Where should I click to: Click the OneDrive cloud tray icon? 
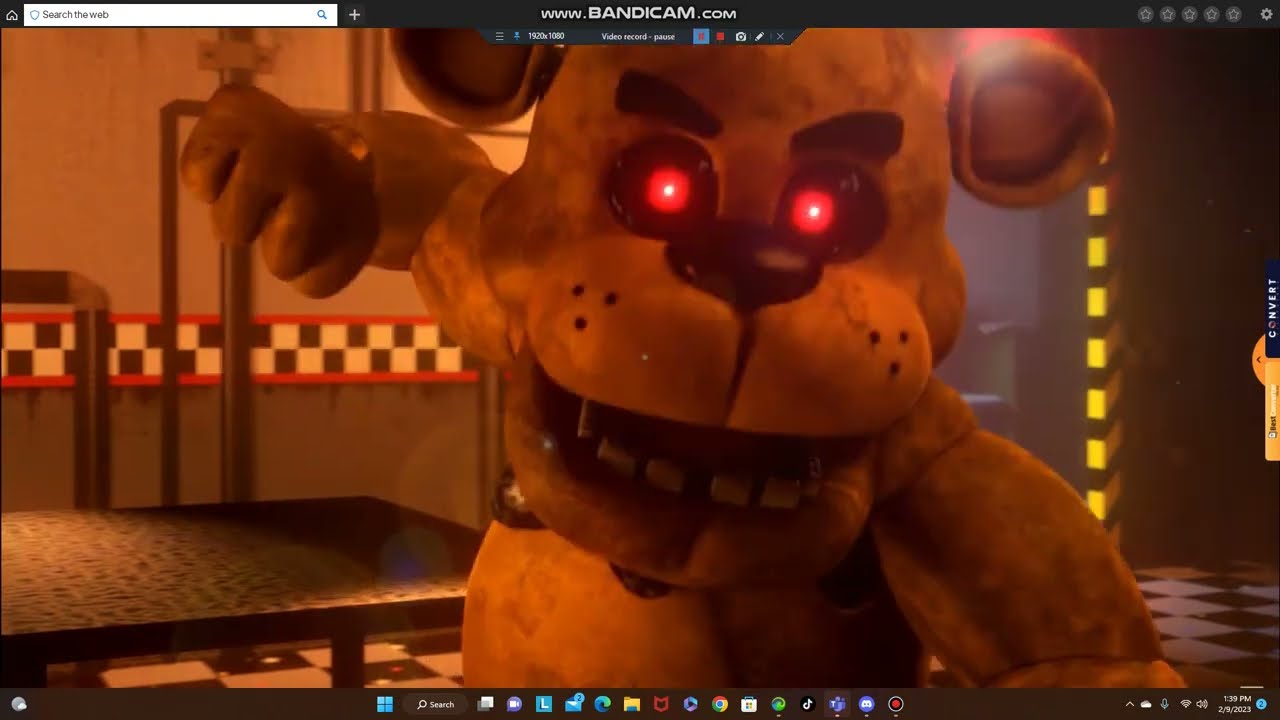click(x=1146, y=704)
